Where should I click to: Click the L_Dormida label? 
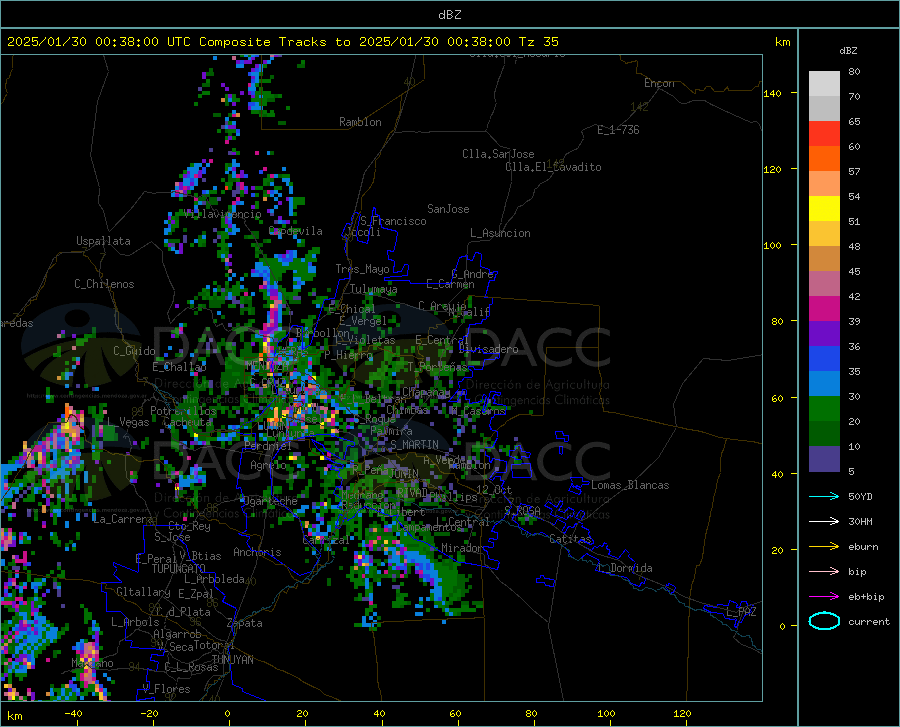(x=625, y=568)
